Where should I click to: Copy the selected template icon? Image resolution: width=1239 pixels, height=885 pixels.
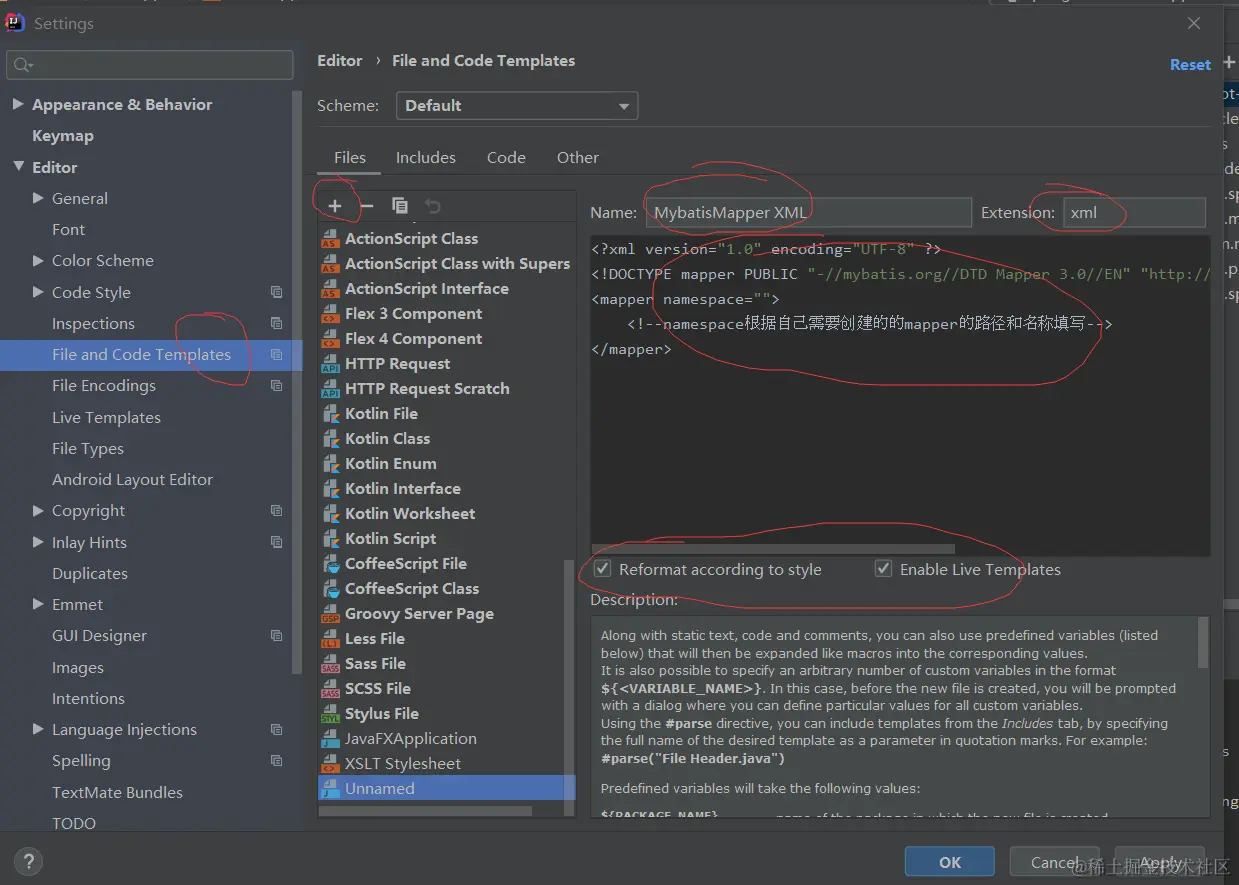click(400, 206)
